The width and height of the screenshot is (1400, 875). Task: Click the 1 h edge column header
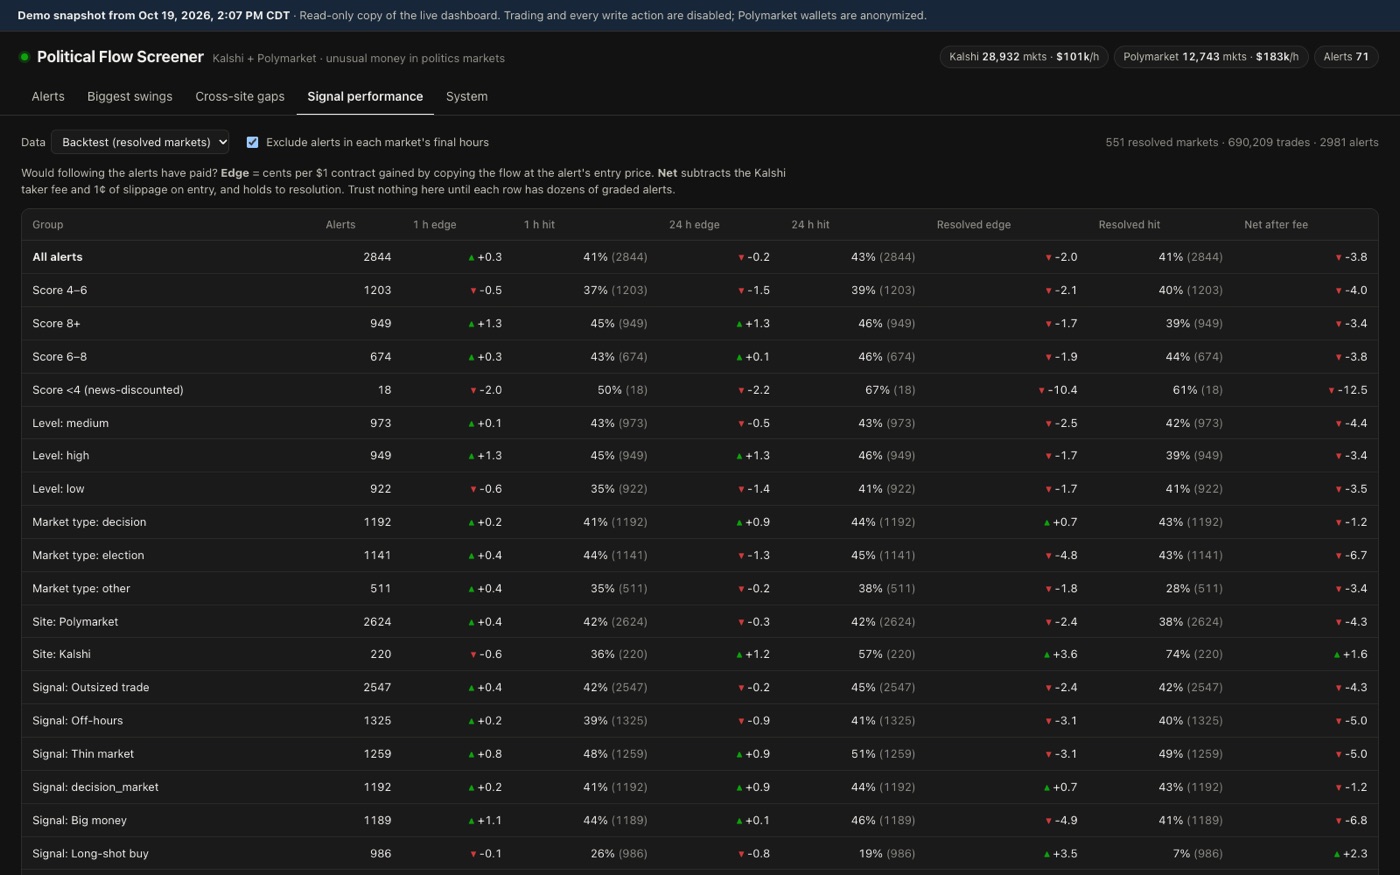pyautogui.click(x=434, y=225)
